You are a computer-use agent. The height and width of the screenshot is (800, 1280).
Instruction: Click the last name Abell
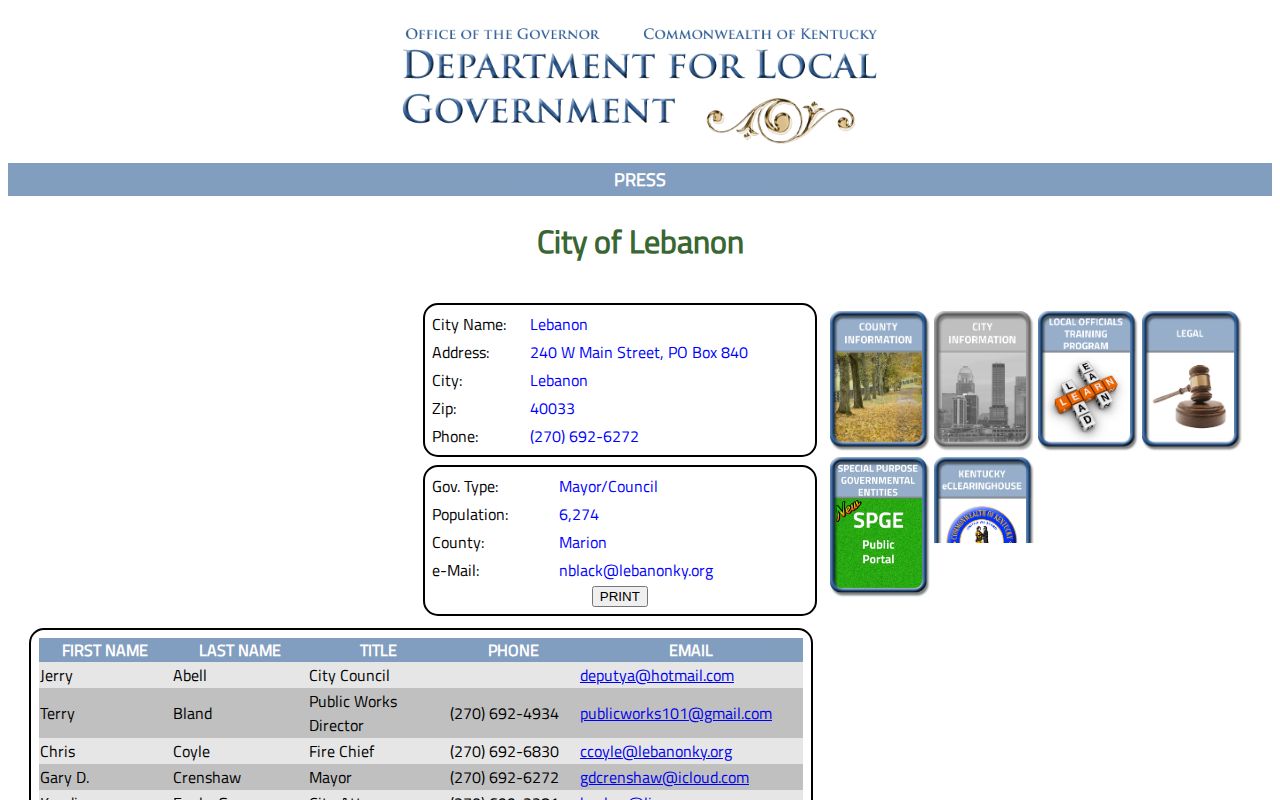(190, 676)
